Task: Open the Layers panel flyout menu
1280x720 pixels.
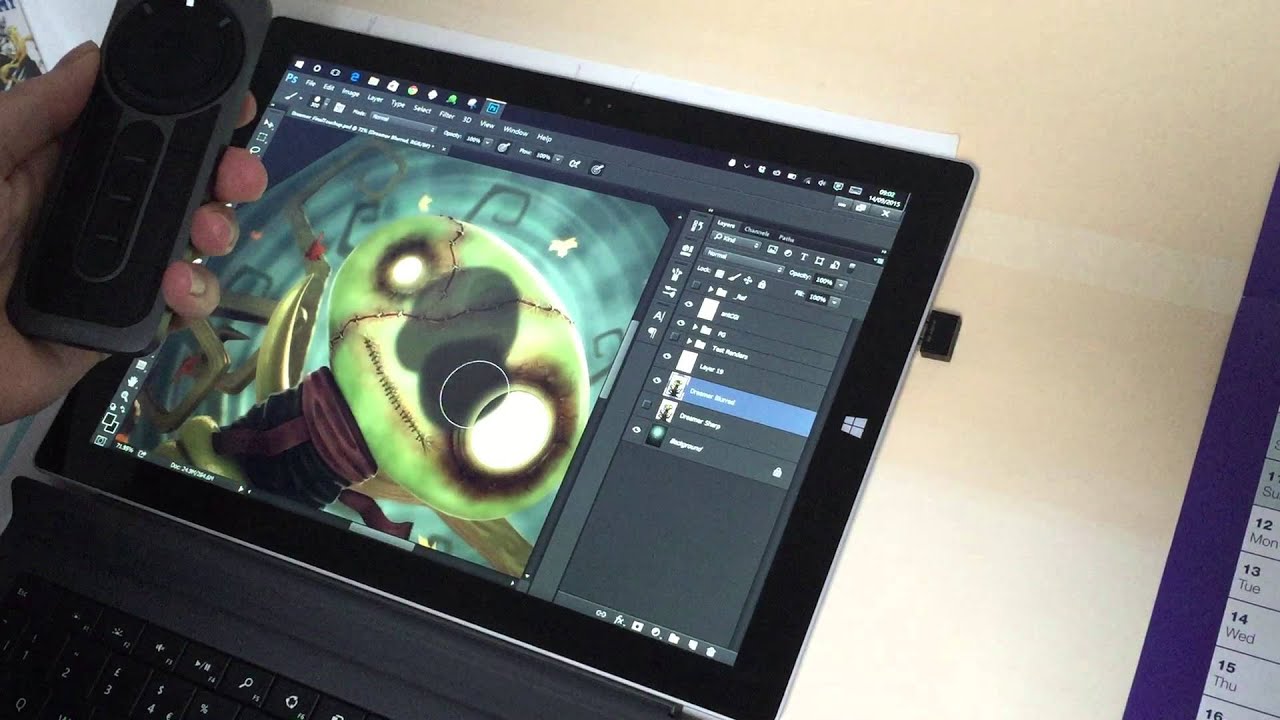Action: point(880,261)
